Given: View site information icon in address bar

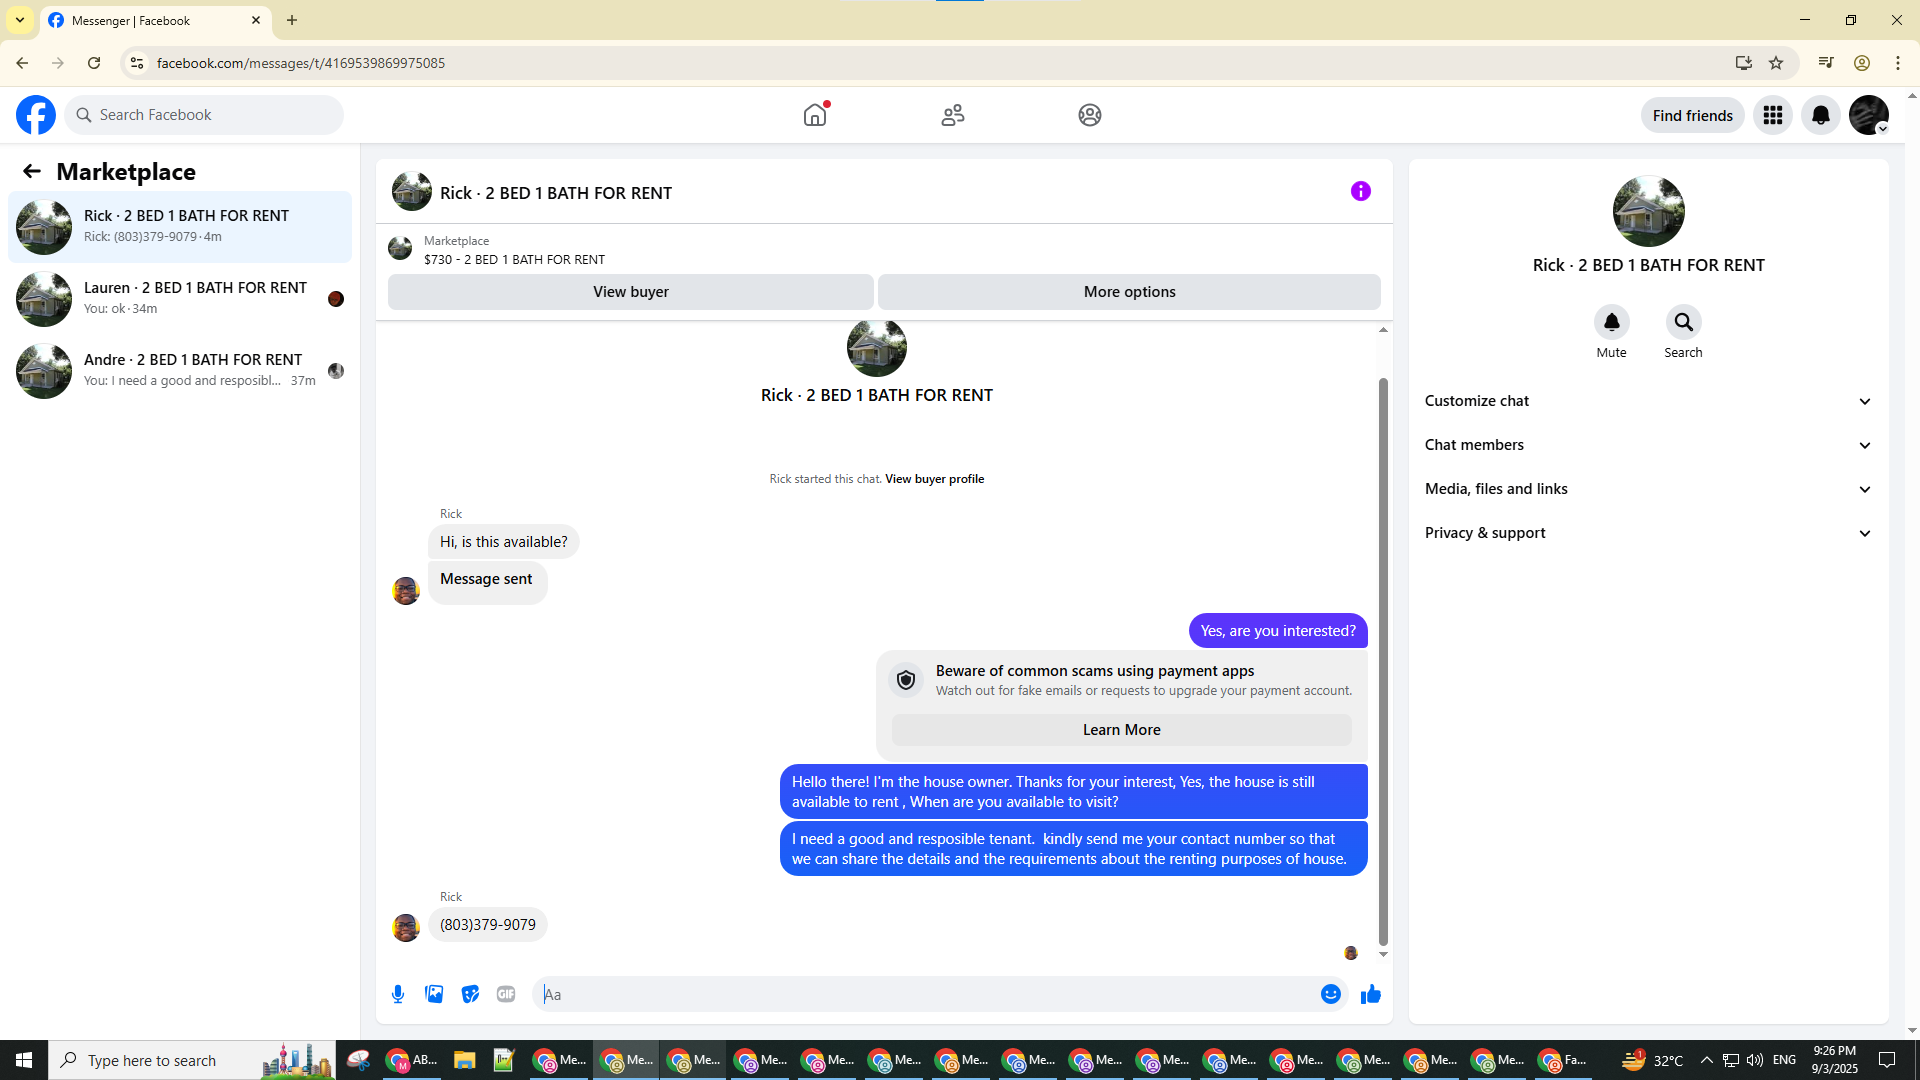Looking at the screenshot, I should tap(137, 63).
